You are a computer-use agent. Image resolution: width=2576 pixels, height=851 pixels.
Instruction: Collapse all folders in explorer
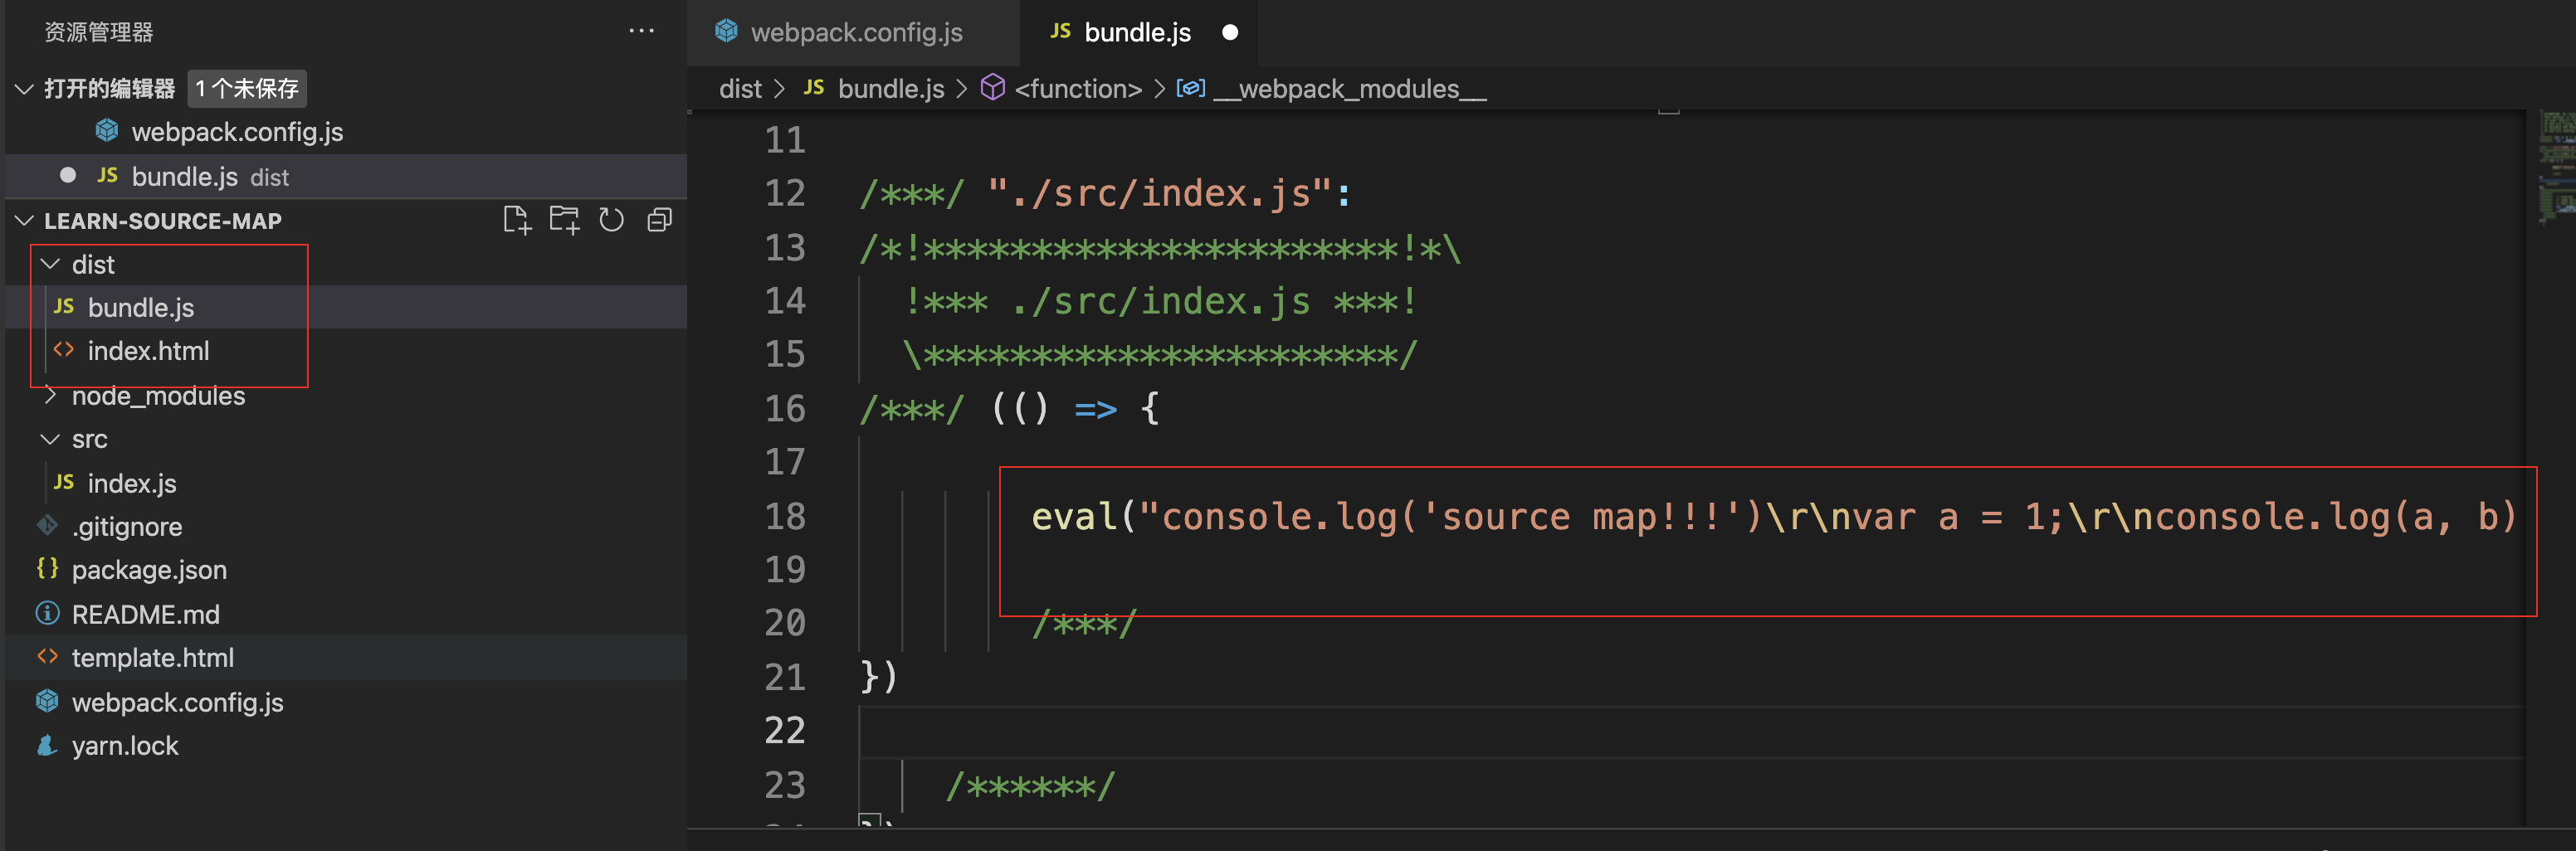659,220
